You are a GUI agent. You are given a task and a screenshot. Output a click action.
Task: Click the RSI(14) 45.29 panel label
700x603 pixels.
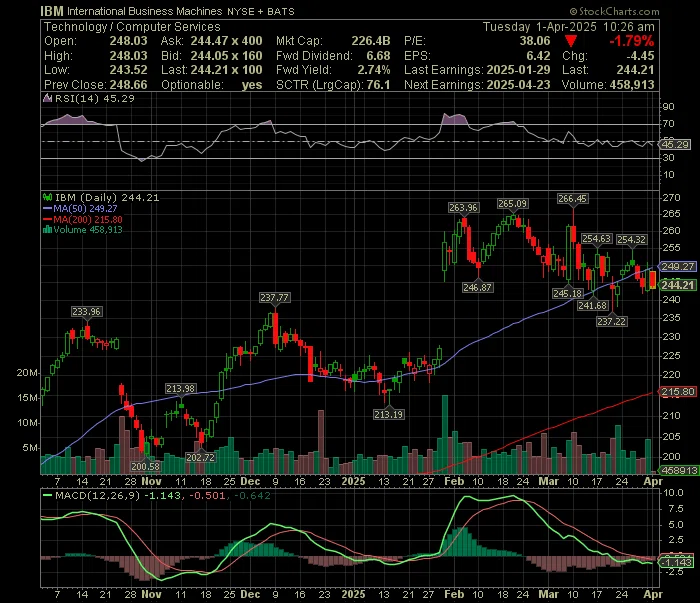pos(95,99)
